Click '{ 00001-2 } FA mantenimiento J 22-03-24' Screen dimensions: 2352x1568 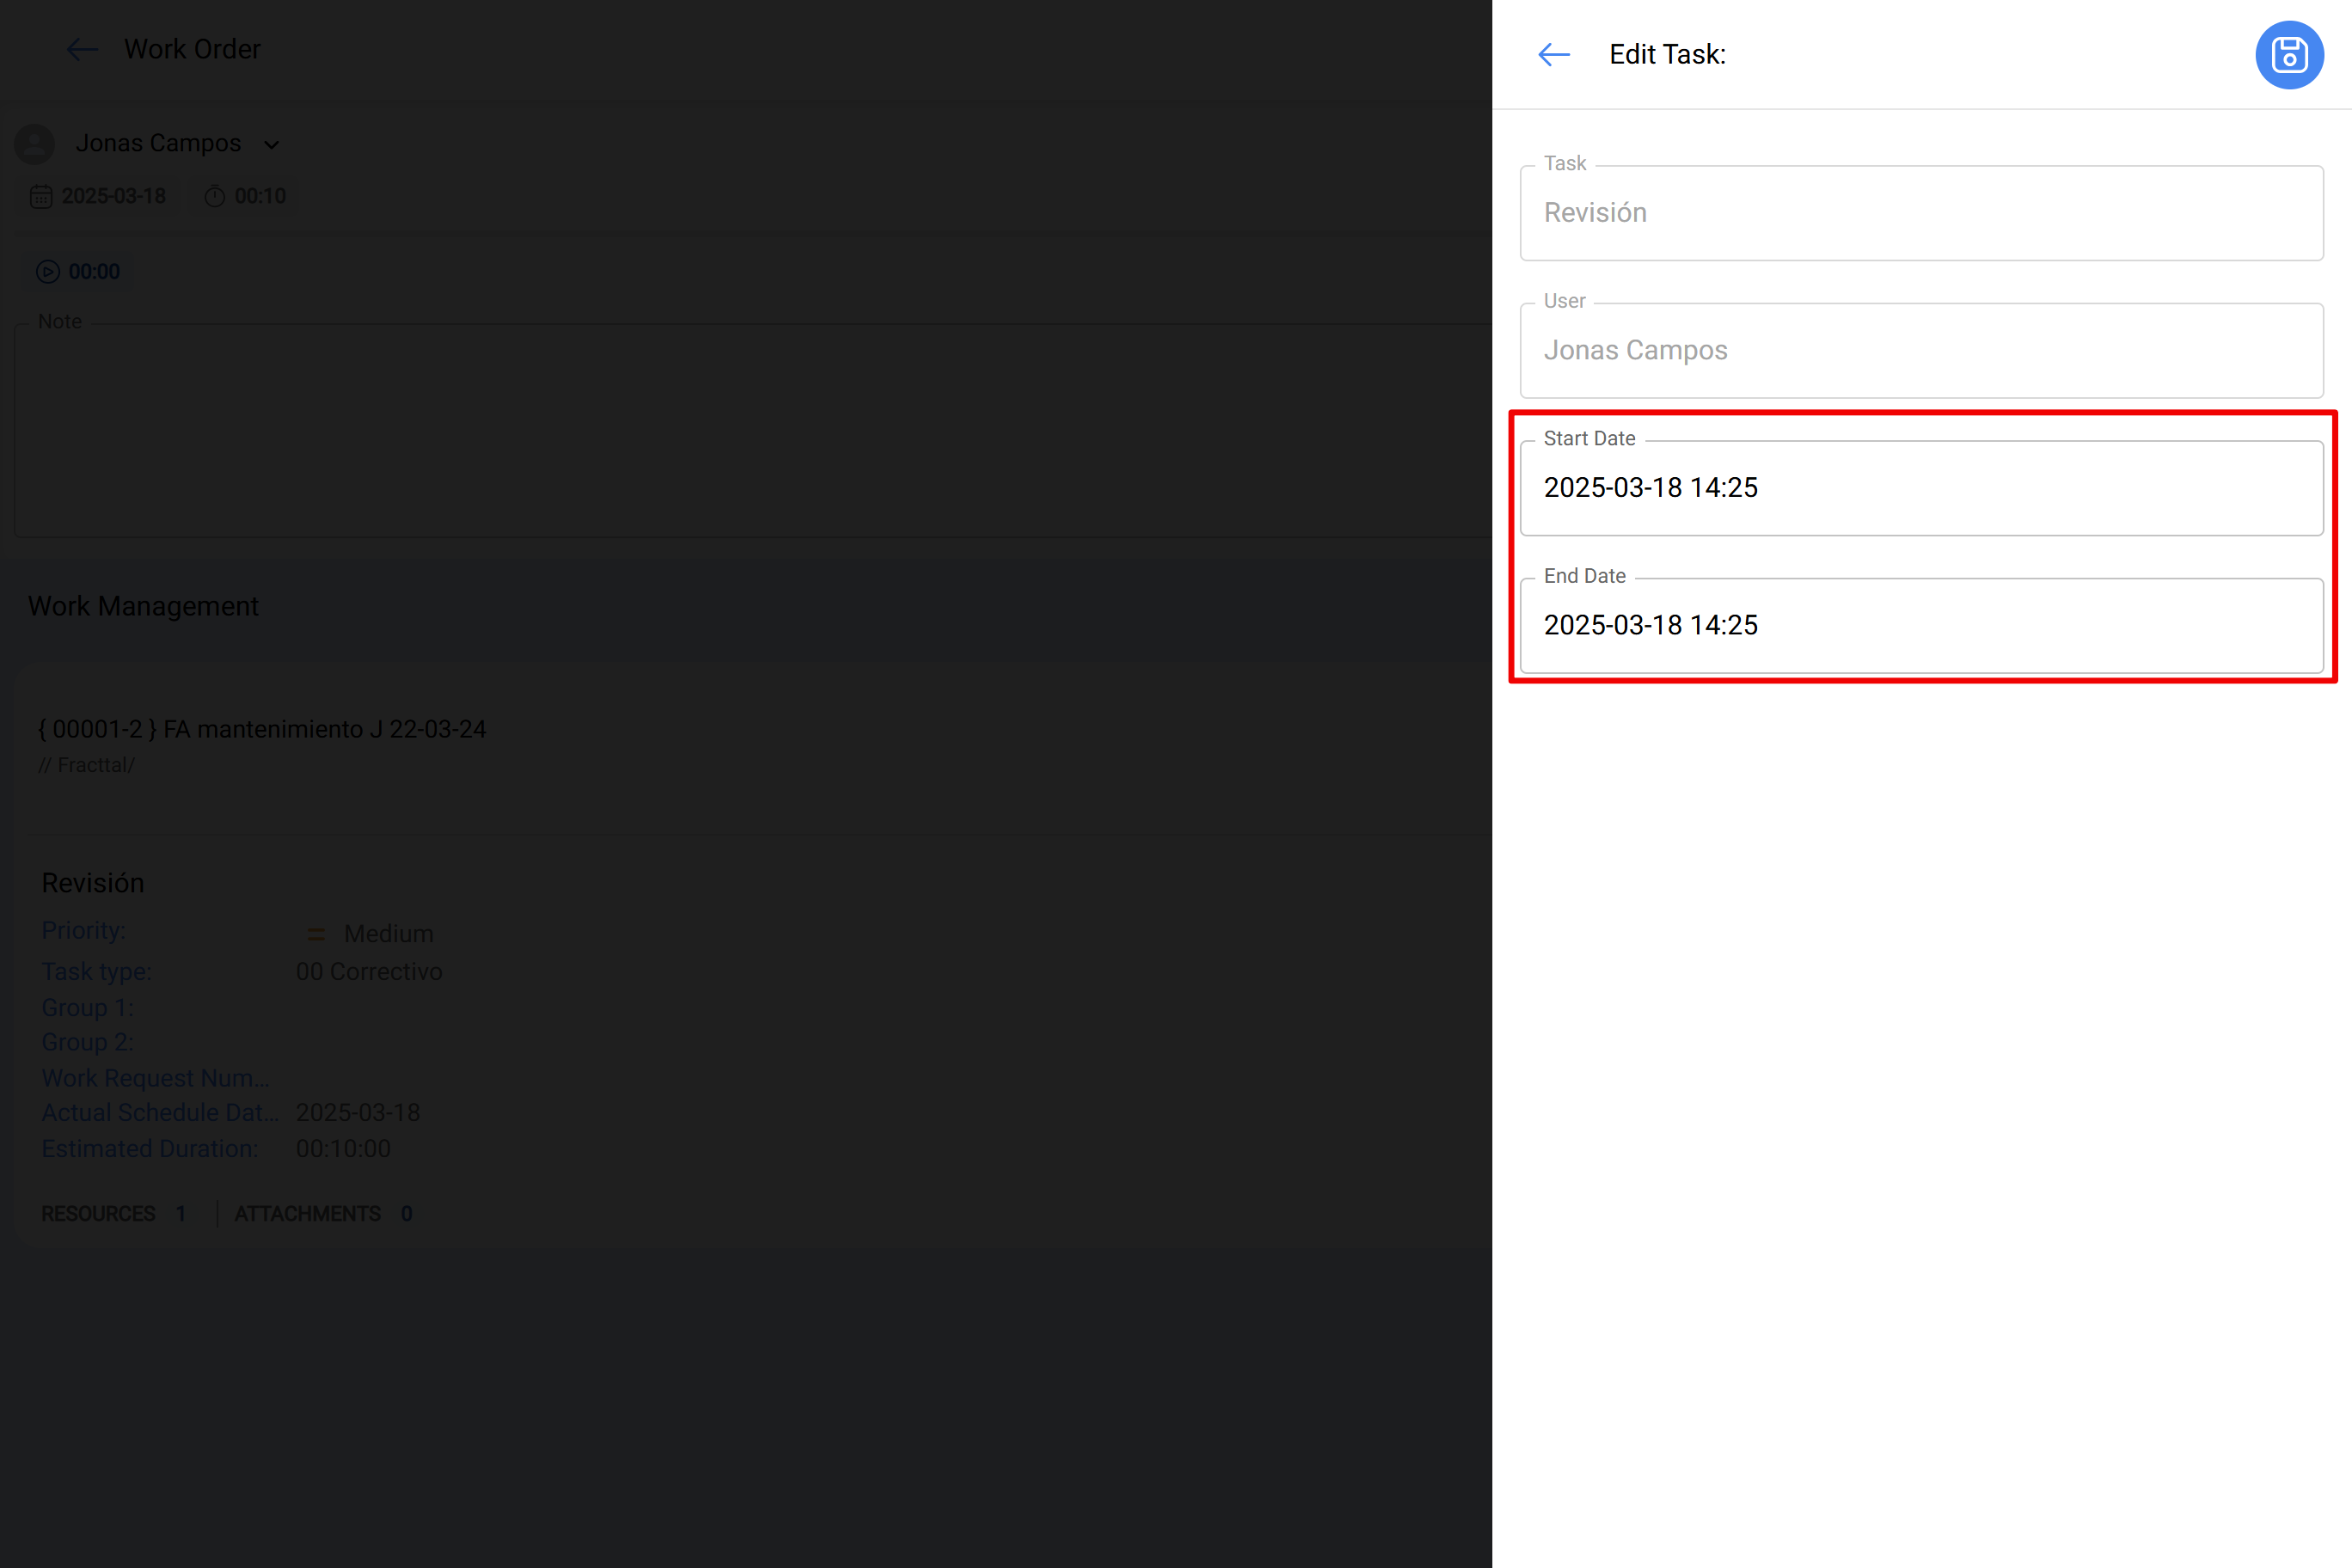(x=262, y=729)
